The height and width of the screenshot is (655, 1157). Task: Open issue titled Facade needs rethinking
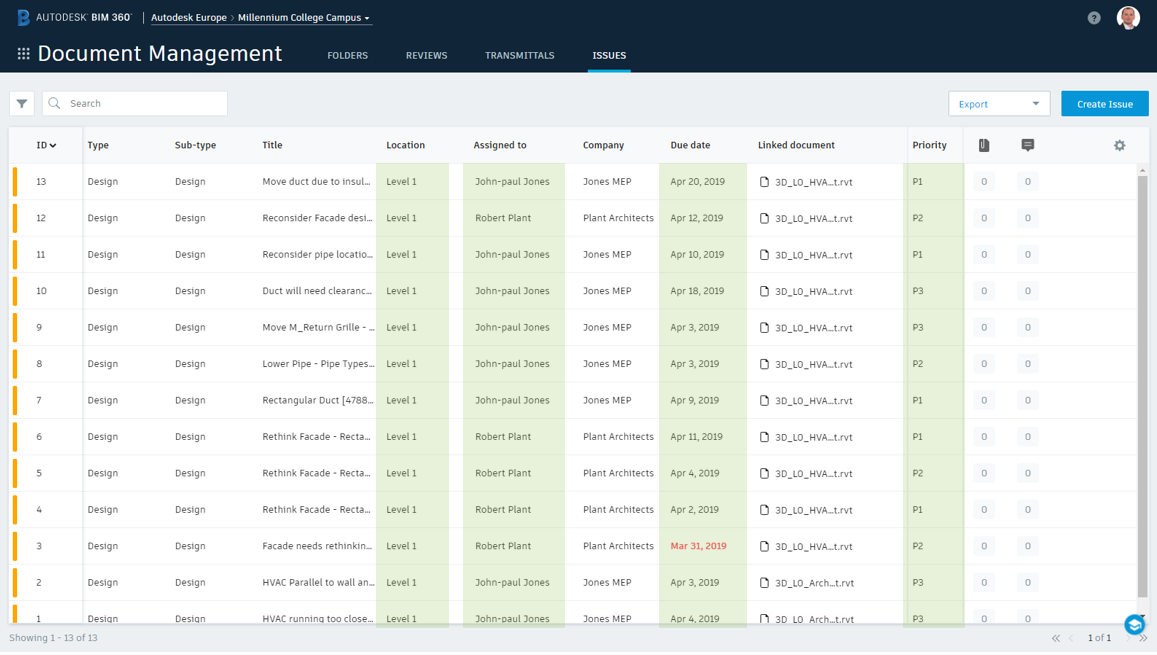point(317,546)
